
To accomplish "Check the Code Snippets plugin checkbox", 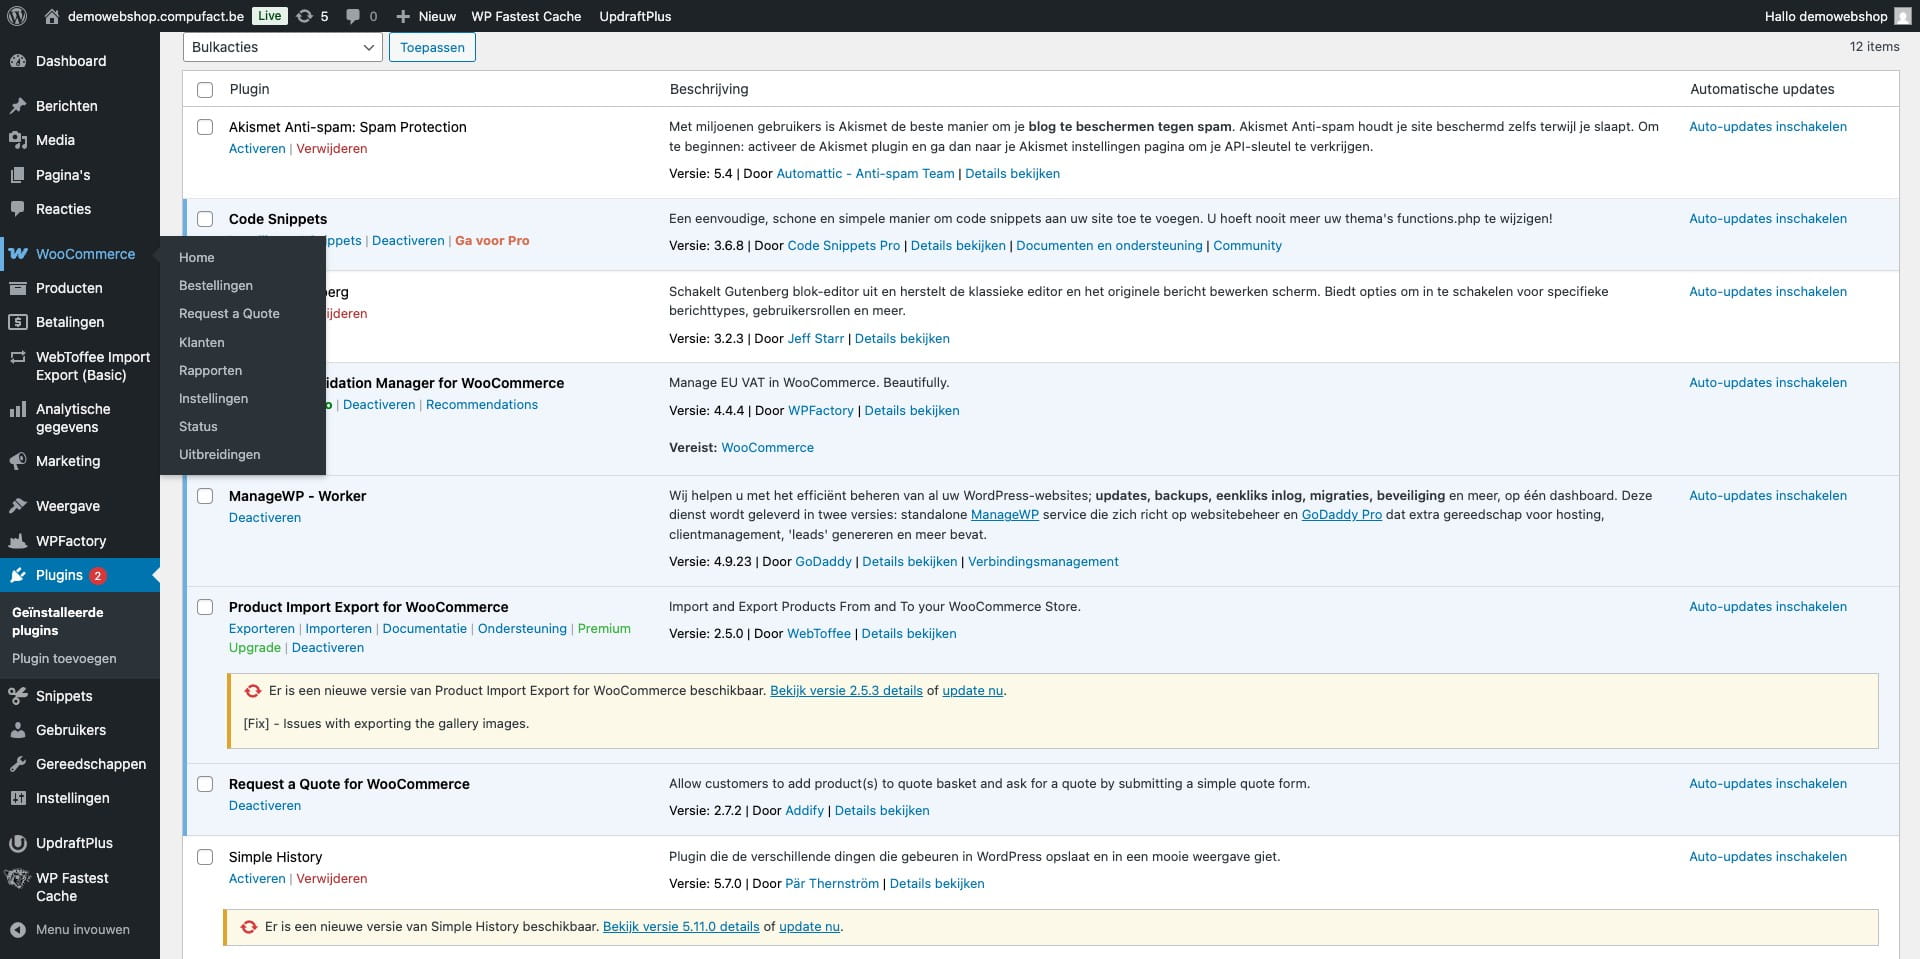I will click(205, 219).
